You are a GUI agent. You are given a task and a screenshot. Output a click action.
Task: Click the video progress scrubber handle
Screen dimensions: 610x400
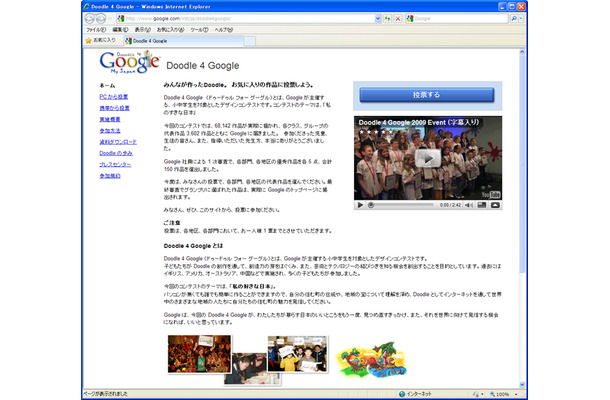pyautogui.click(x=371, y=205)
